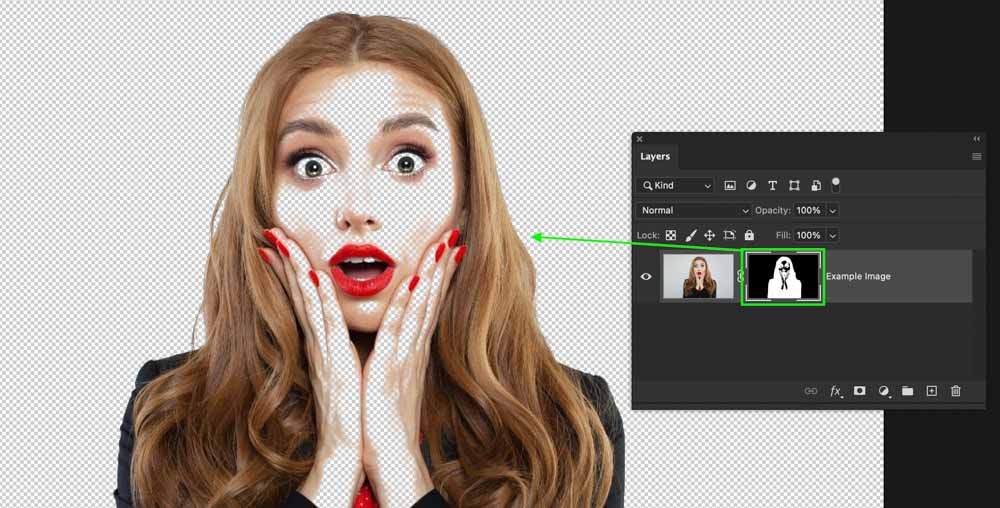Viewport: 1000px width, 508px height.
Task: Unlink the mask via chain icon
Action: 740,277
